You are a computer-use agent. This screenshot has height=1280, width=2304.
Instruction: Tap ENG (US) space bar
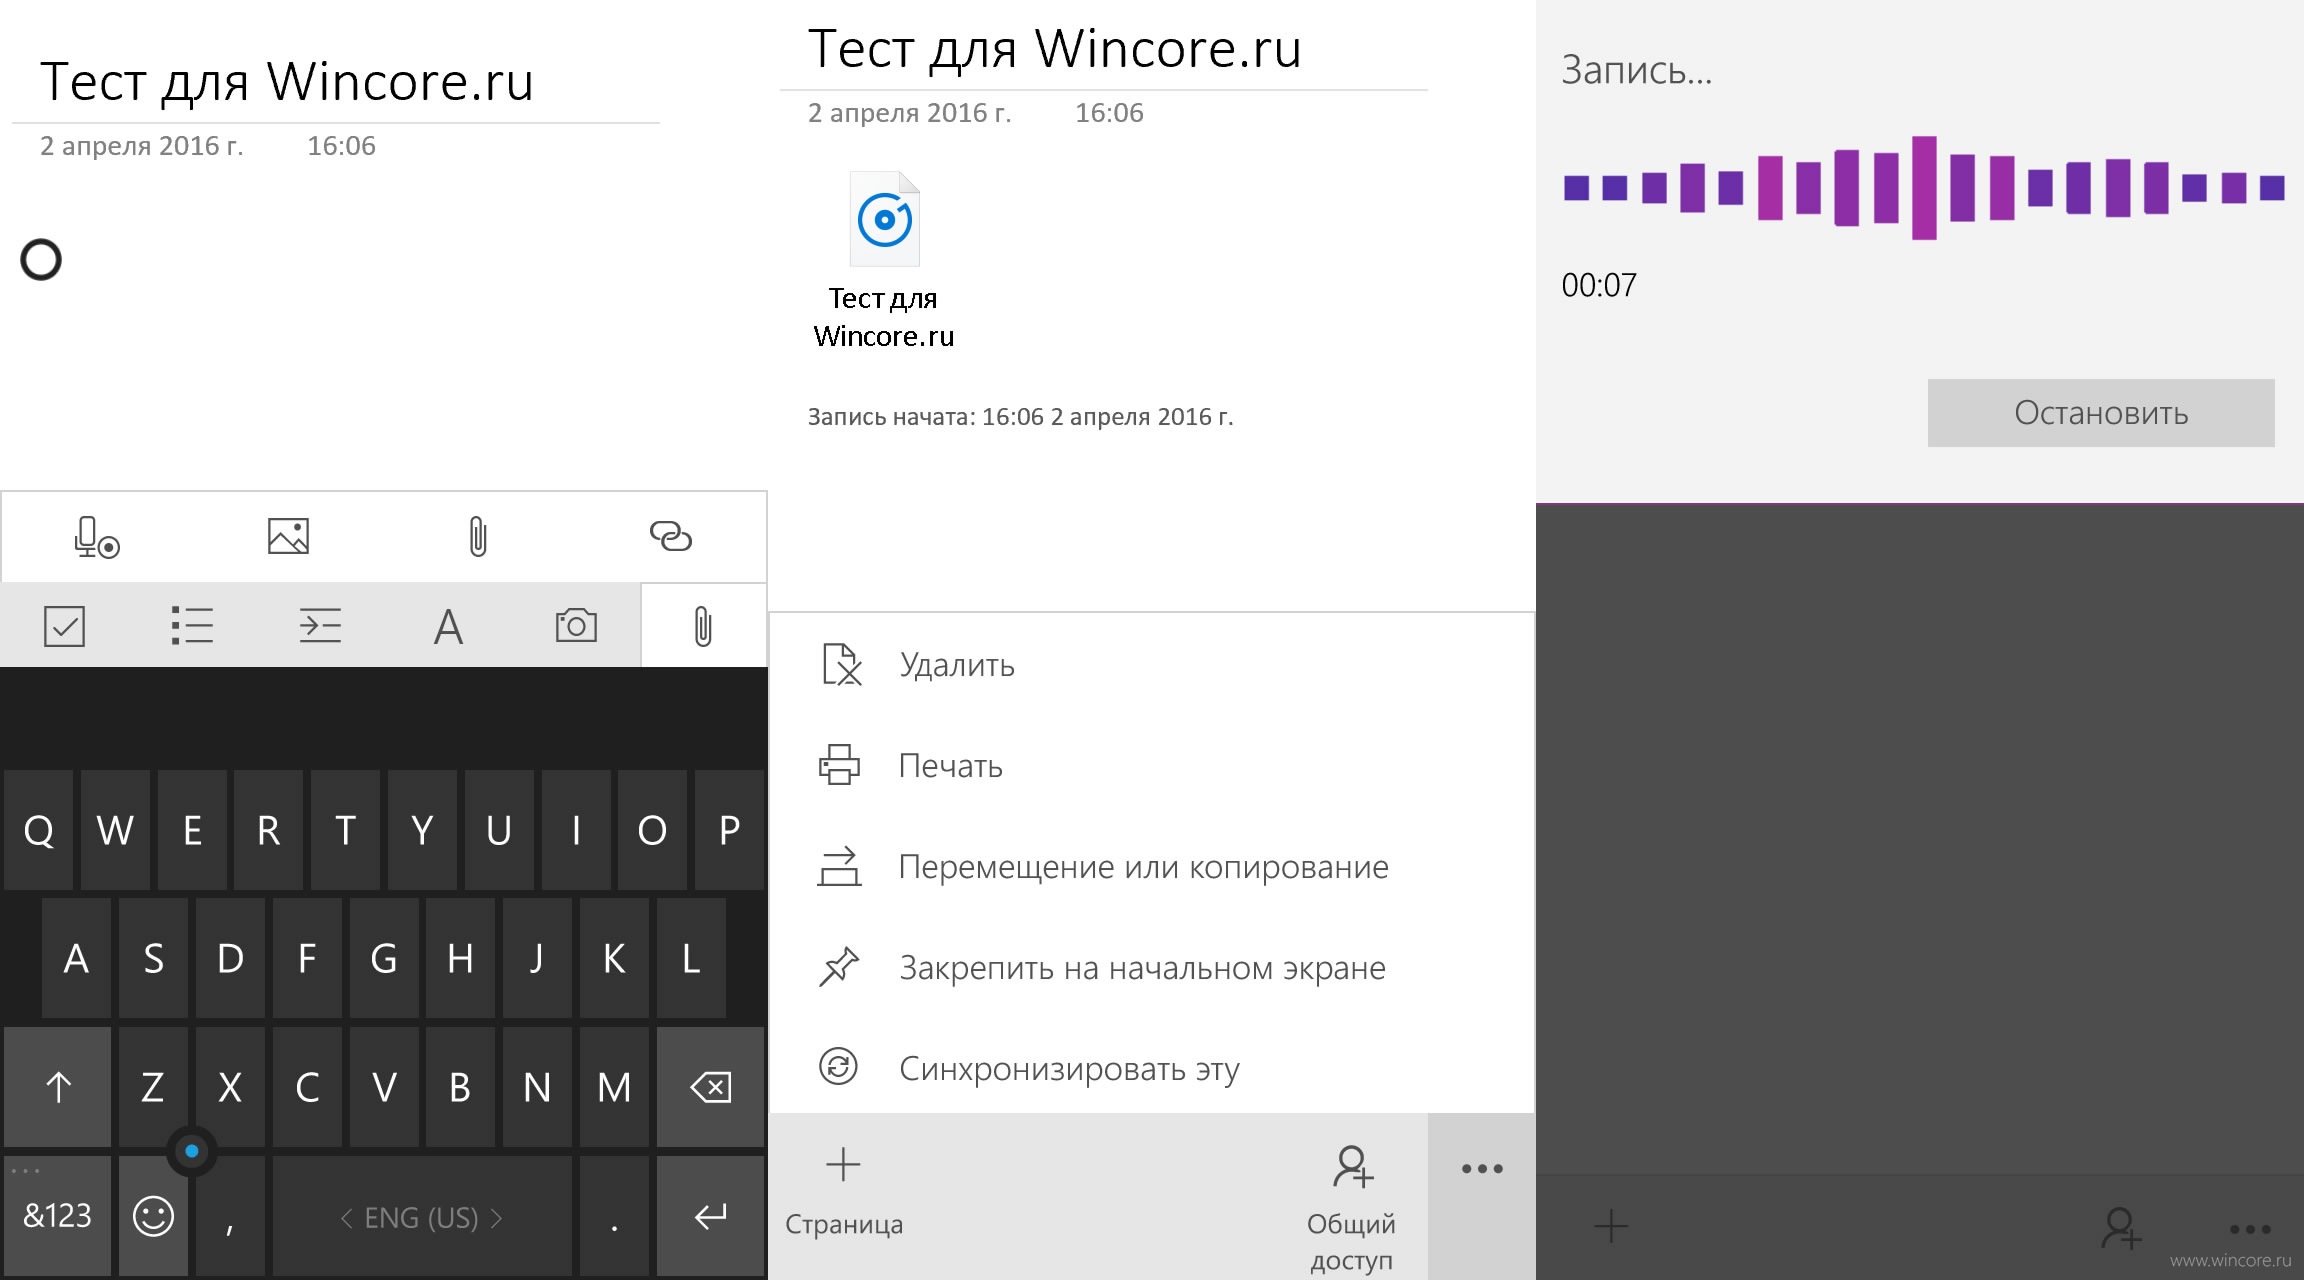click(422, 1216)
